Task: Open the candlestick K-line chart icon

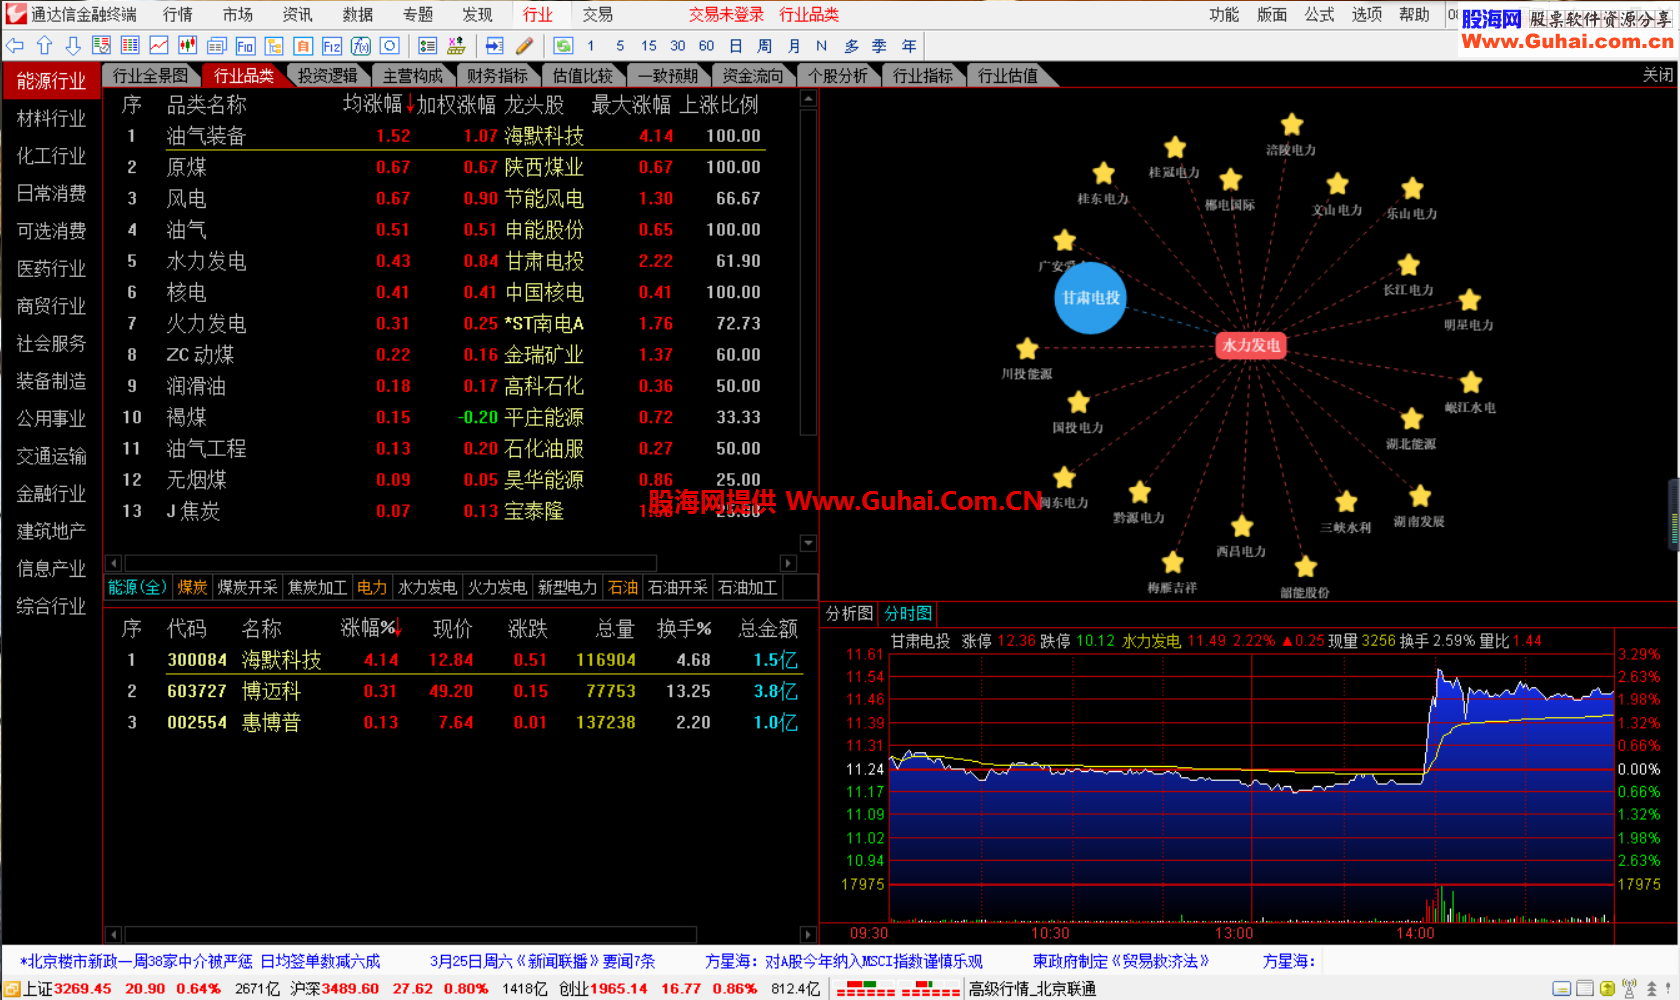Action: tap(187, 46)
